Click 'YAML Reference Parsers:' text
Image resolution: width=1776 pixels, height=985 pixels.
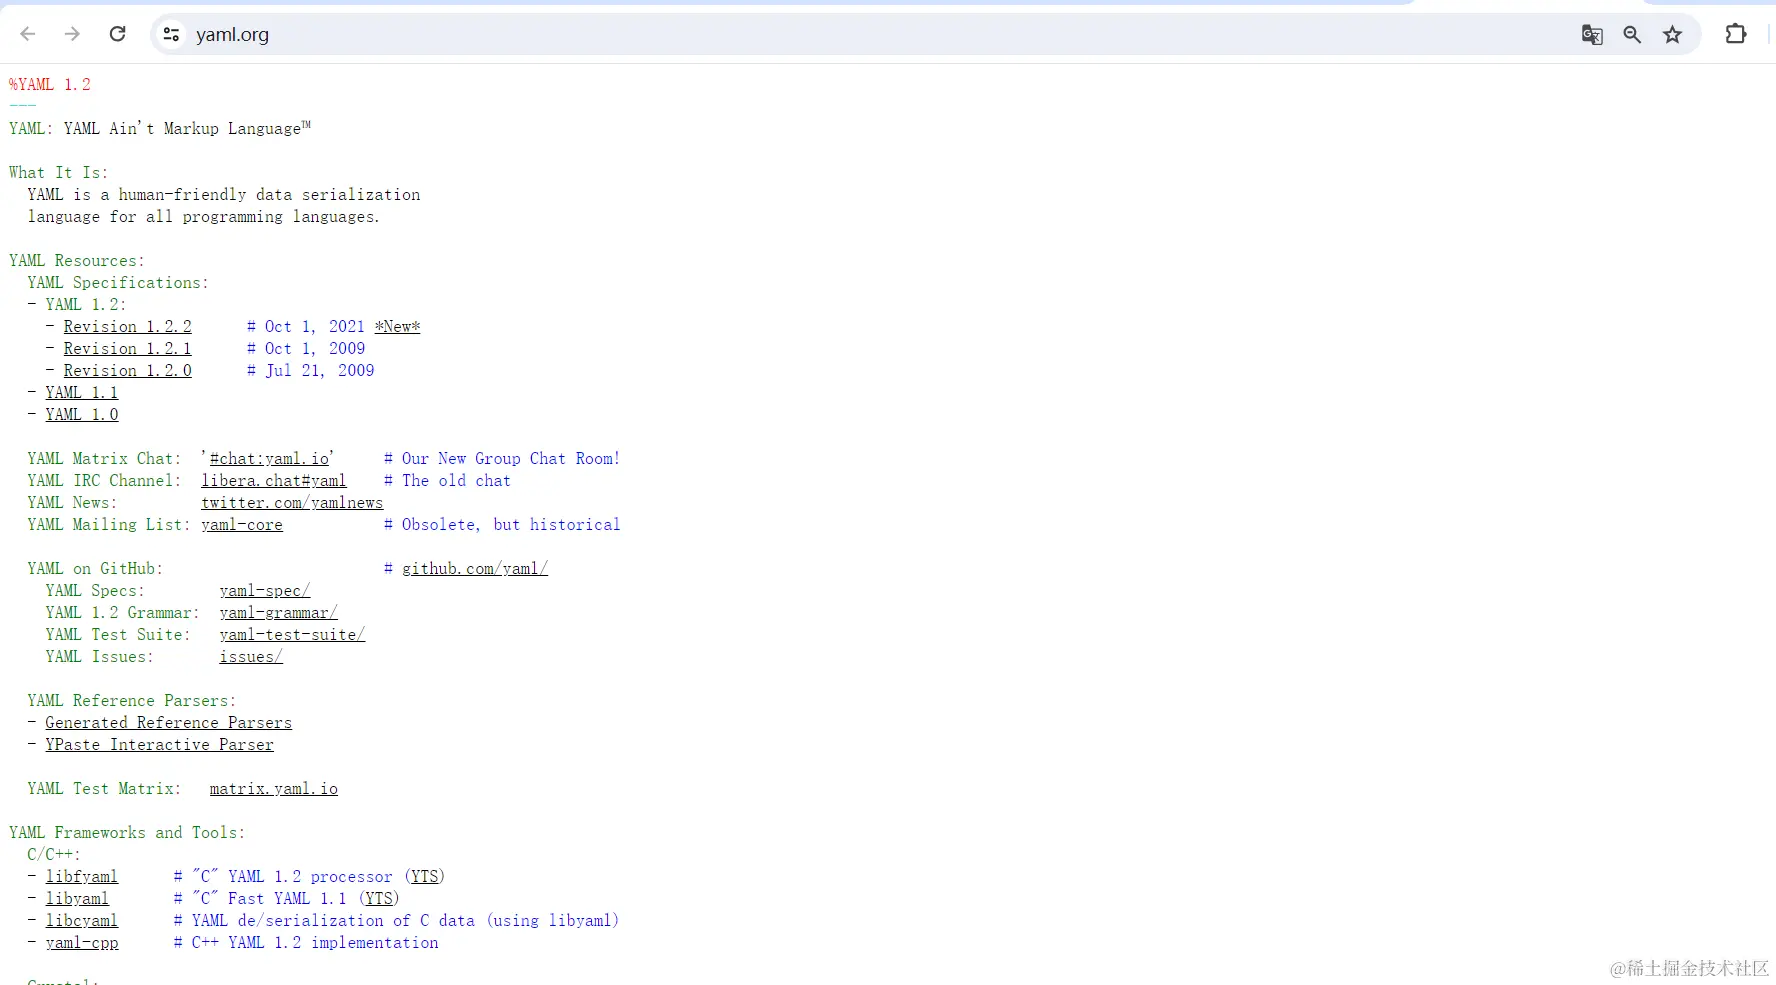click(x=132, y=701)
